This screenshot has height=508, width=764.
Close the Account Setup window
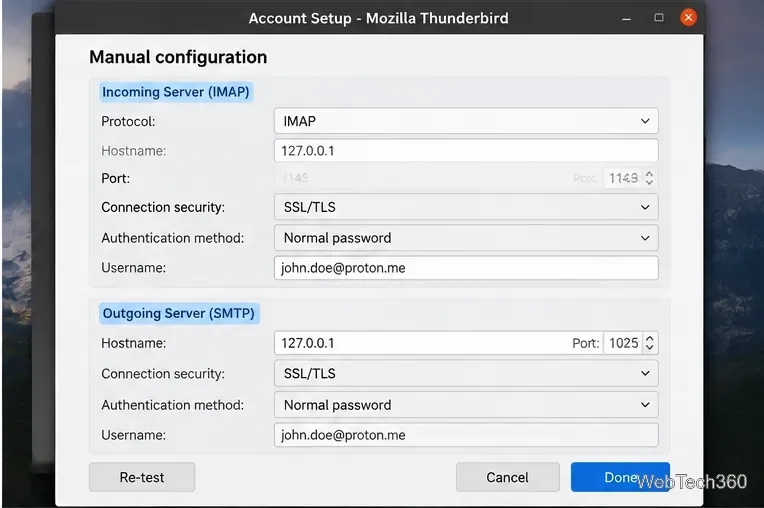(x=688, y=18)
